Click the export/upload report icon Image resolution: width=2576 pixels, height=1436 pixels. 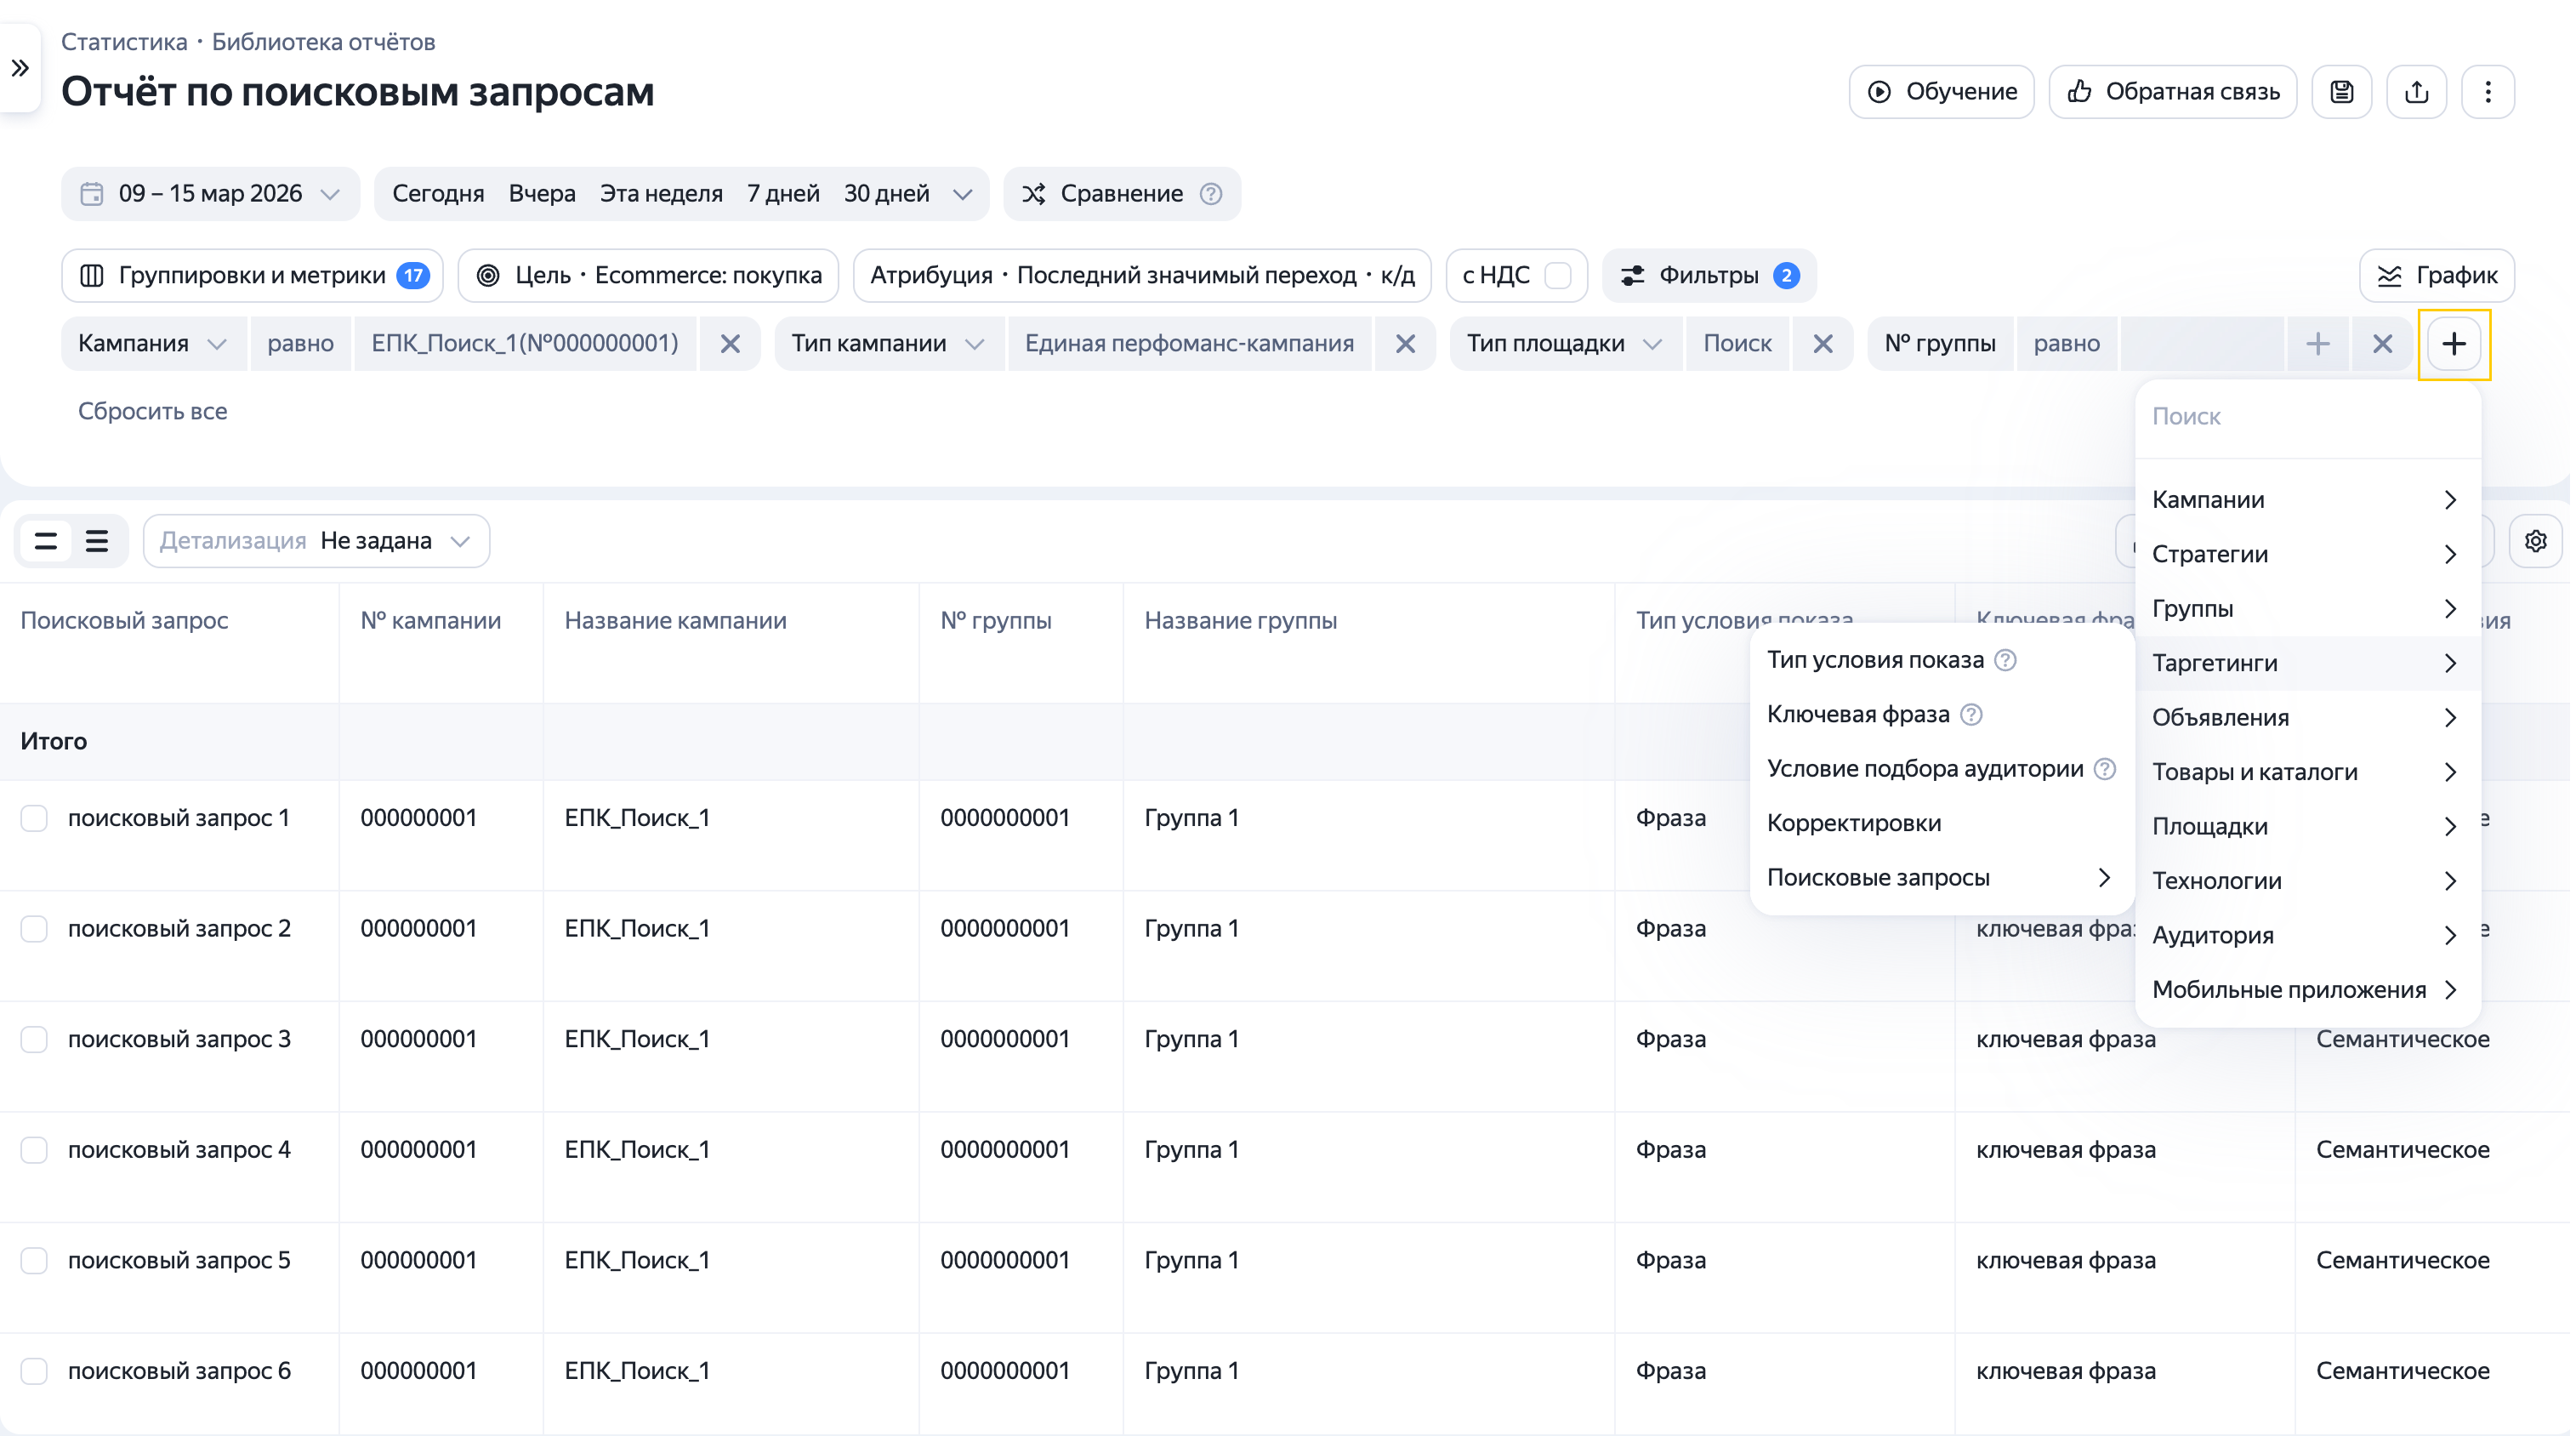pyautogui.click(x=2416, y=92)
